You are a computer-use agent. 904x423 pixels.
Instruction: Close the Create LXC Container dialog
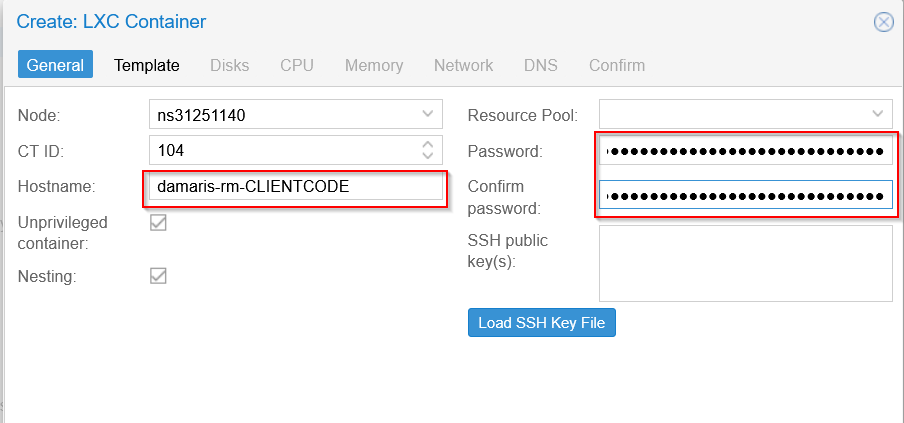[x=884, y=22]
